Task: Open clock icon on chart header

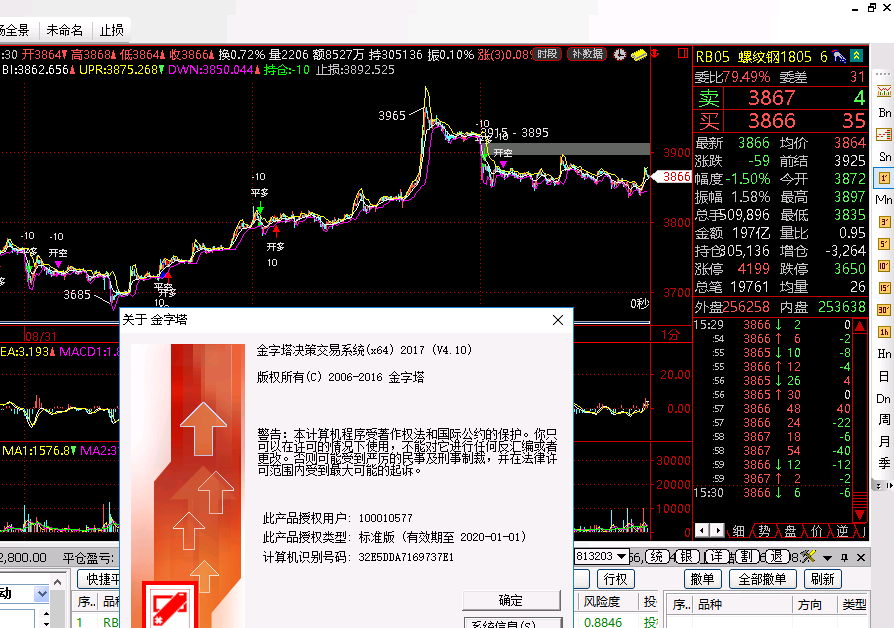Action: (x=620, y=55)
